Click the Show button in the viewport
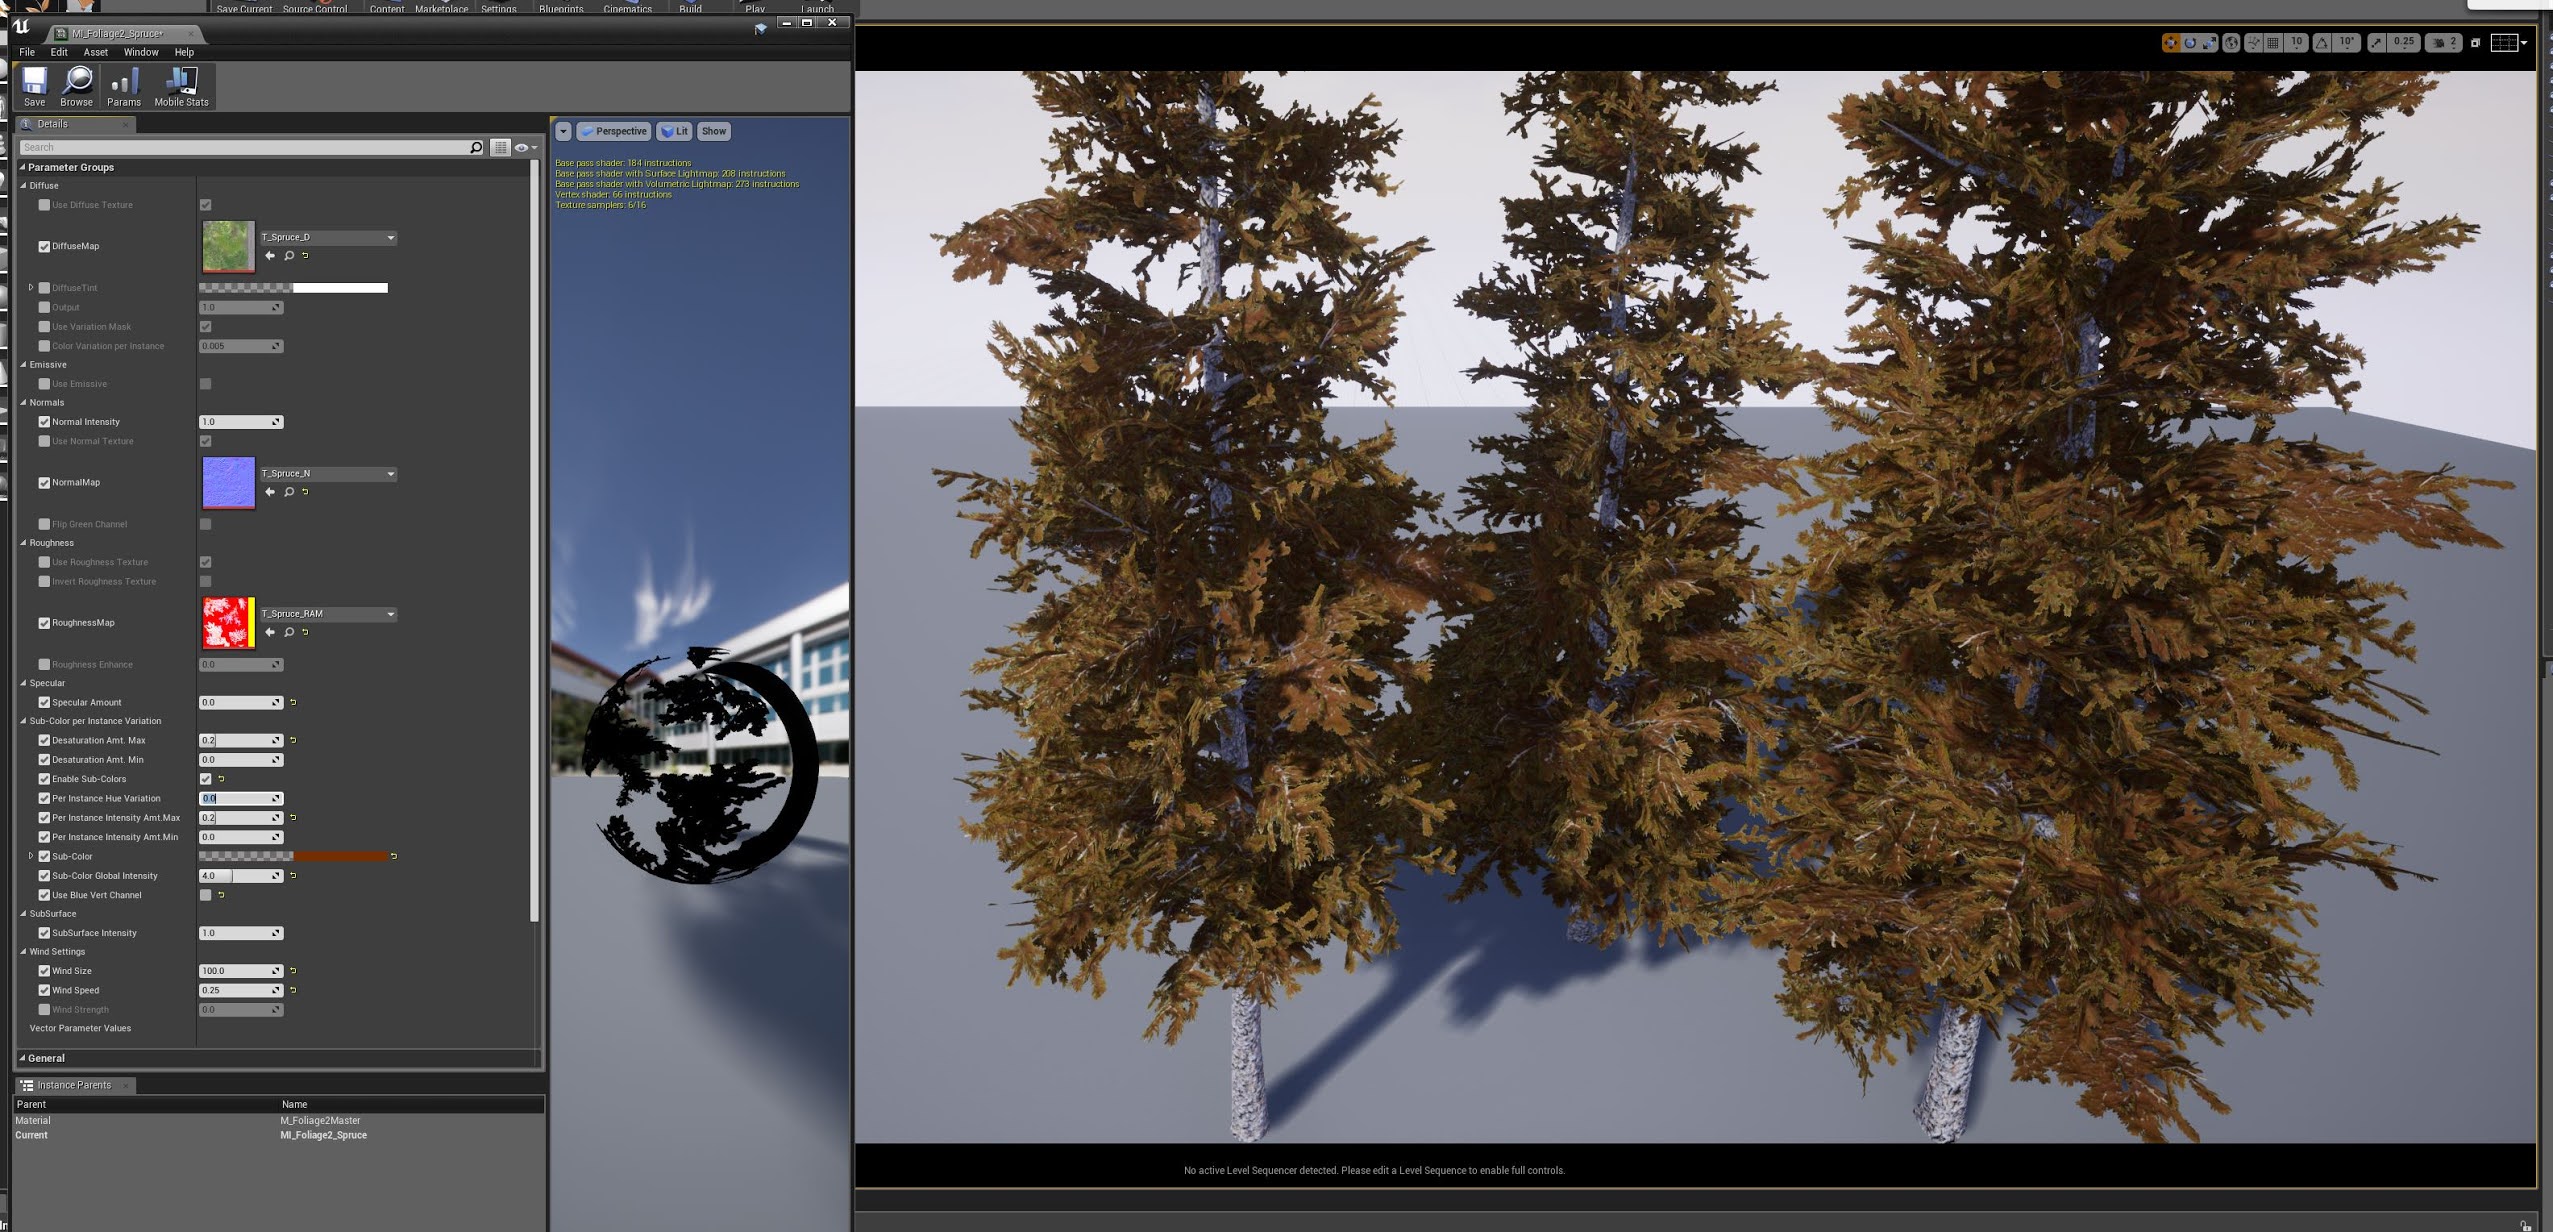The height and width of the screenshot is (1232, 2553). click(714, 131)
